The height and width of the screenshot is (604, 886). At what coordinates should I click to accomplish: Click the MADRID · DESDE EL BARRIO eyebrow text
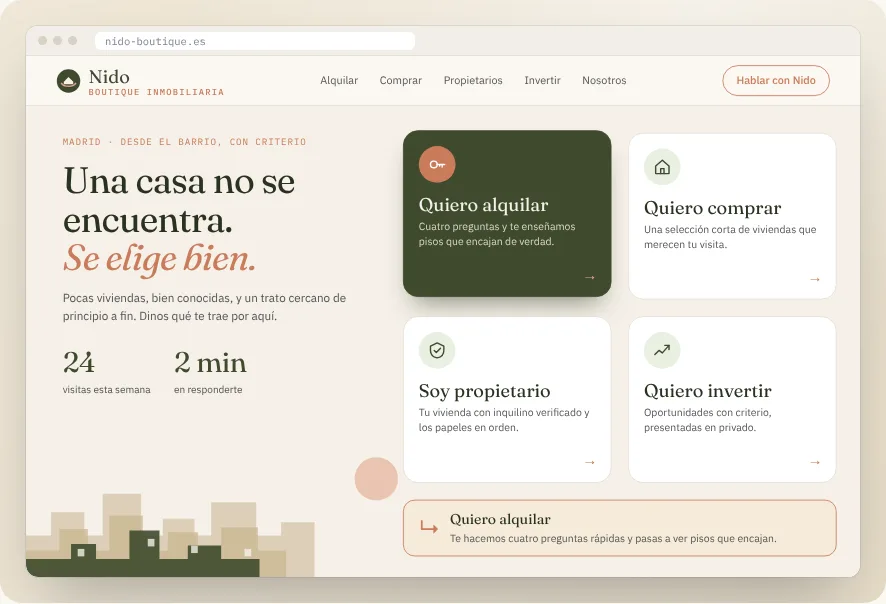(x=184, y=142)
